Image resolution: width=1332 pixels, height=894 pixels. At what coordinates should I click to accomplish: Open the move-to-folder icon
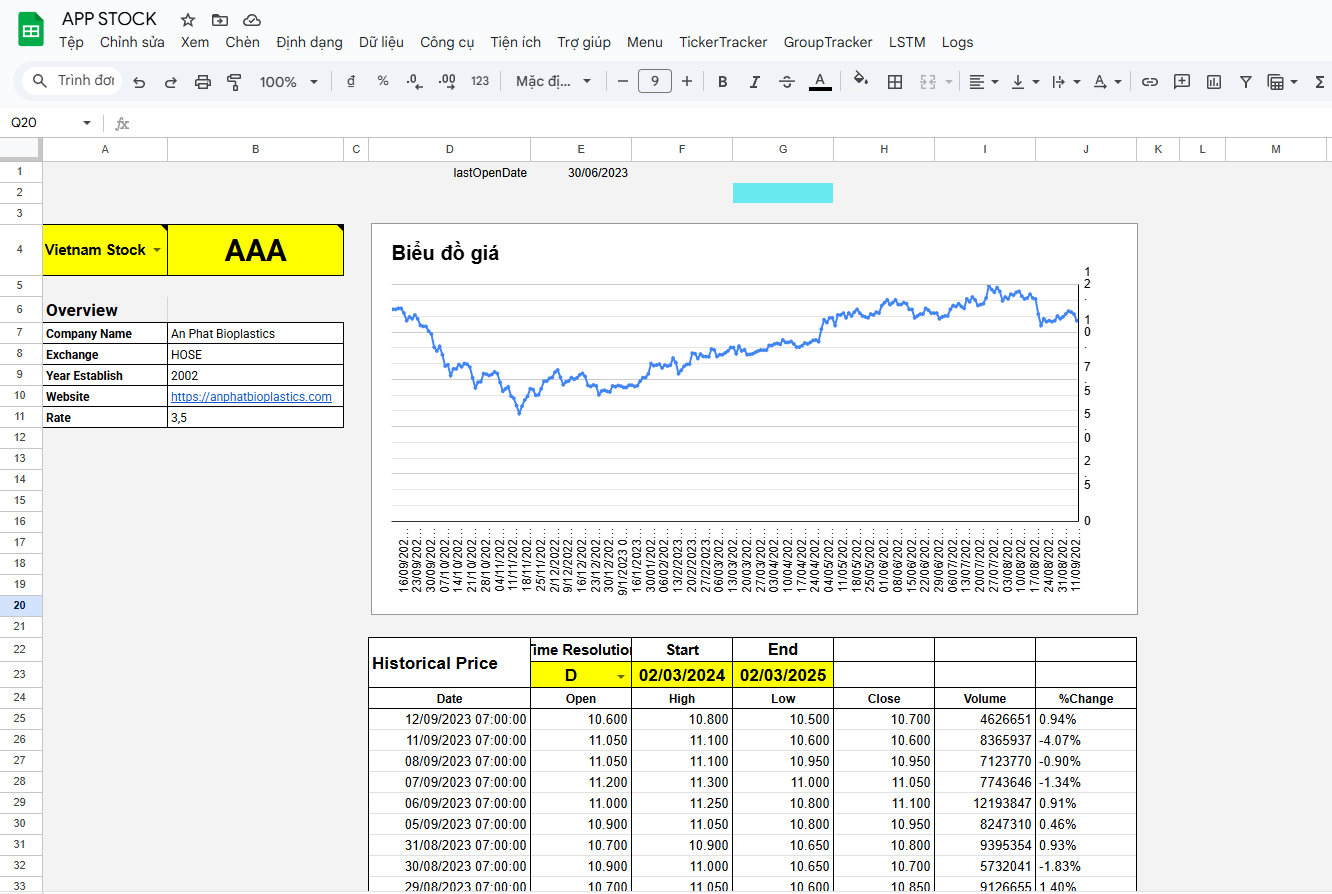(220, 20)
